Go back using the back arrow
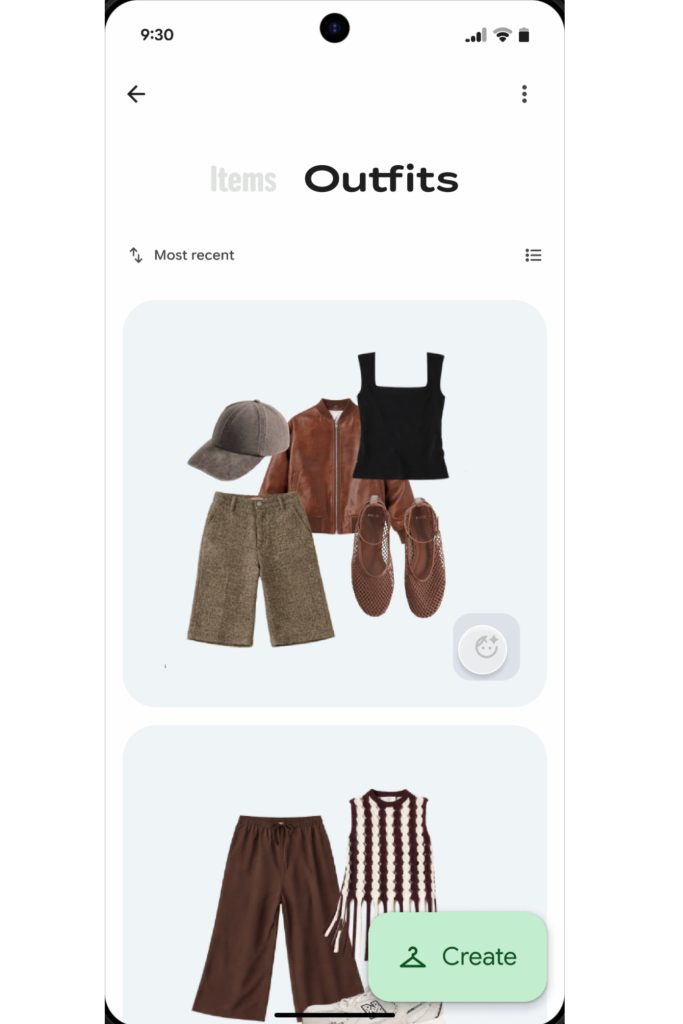 tap(136, 94)
